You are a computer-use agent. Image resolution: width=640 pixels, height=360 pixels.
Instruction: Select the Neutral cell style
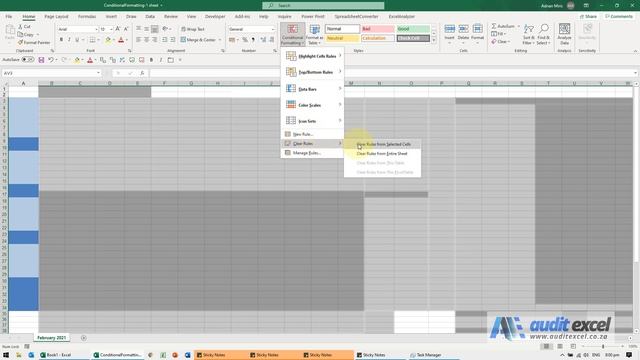342,38
